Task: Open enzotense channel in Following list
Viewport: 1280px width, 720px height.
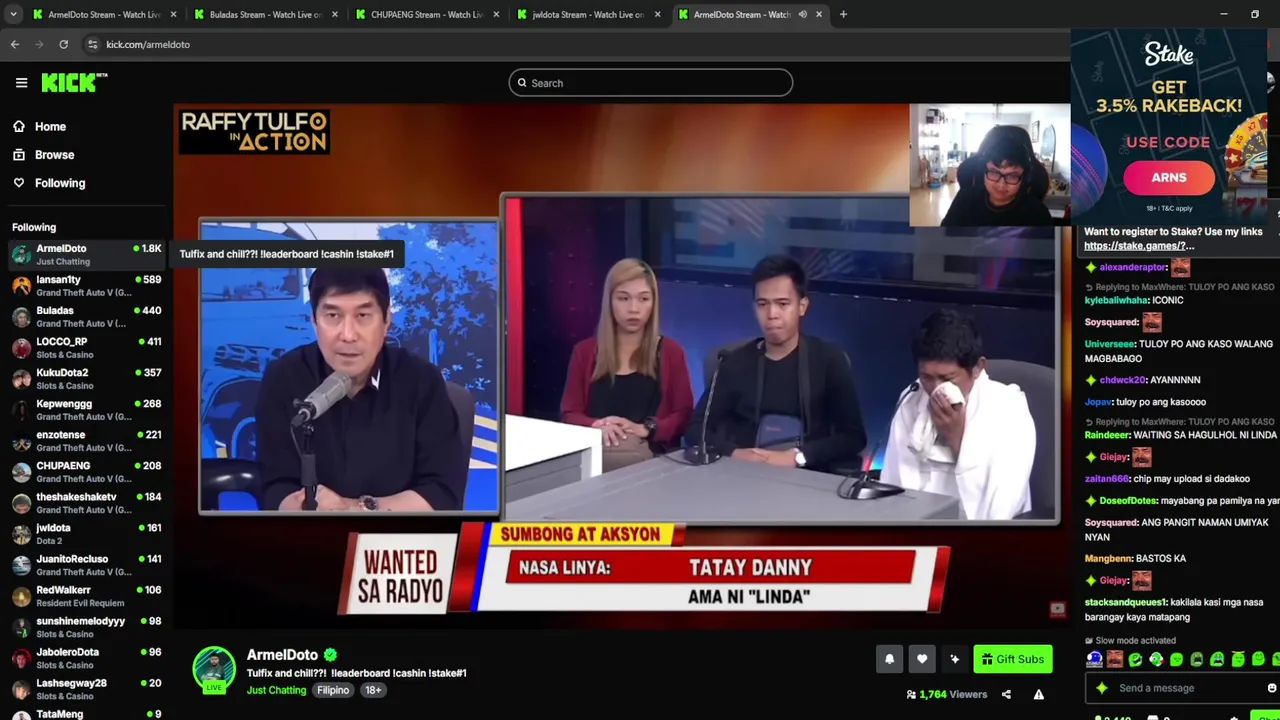Action: [86, 441]
